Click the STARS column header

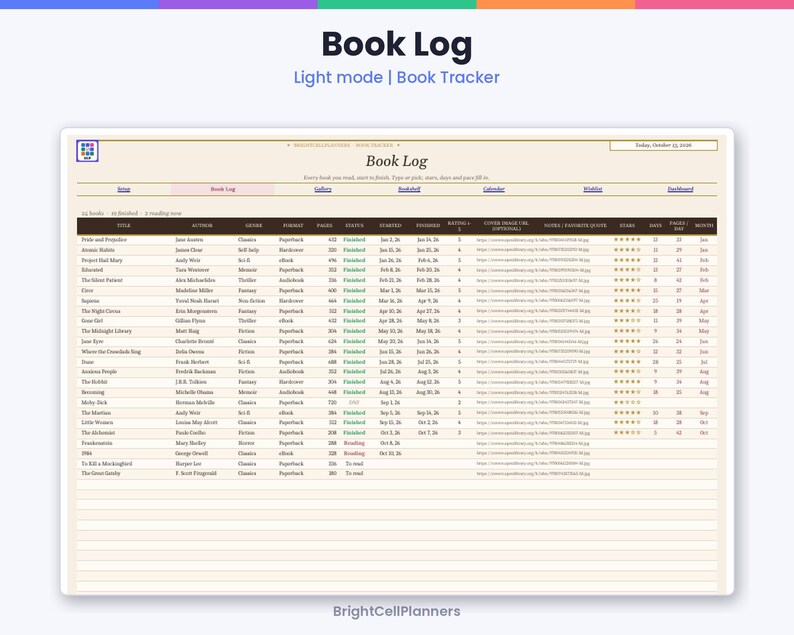click(x=627, y=226)
